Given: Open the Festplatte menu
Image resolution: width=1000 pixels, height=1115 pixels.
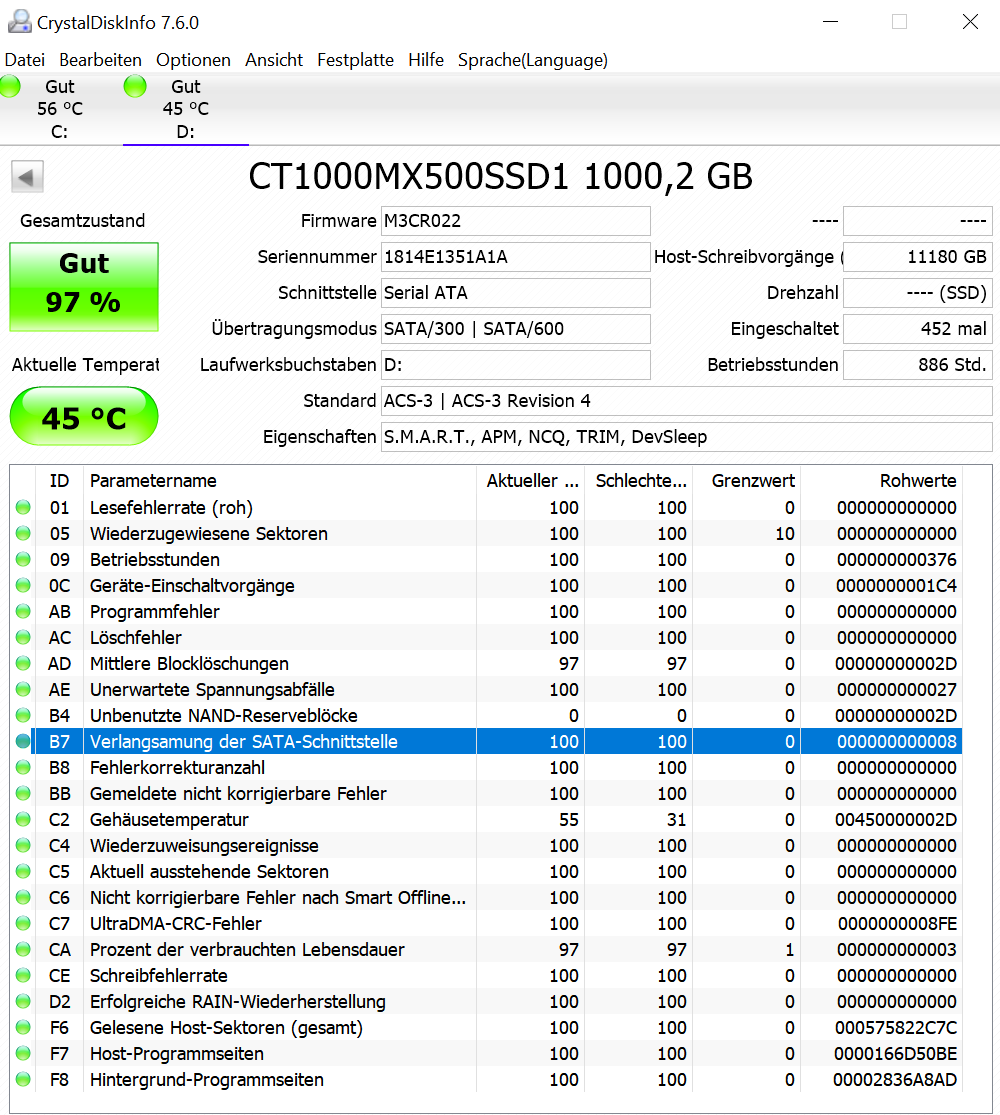Looking at the screenshot, I should (x=355, y=60).
